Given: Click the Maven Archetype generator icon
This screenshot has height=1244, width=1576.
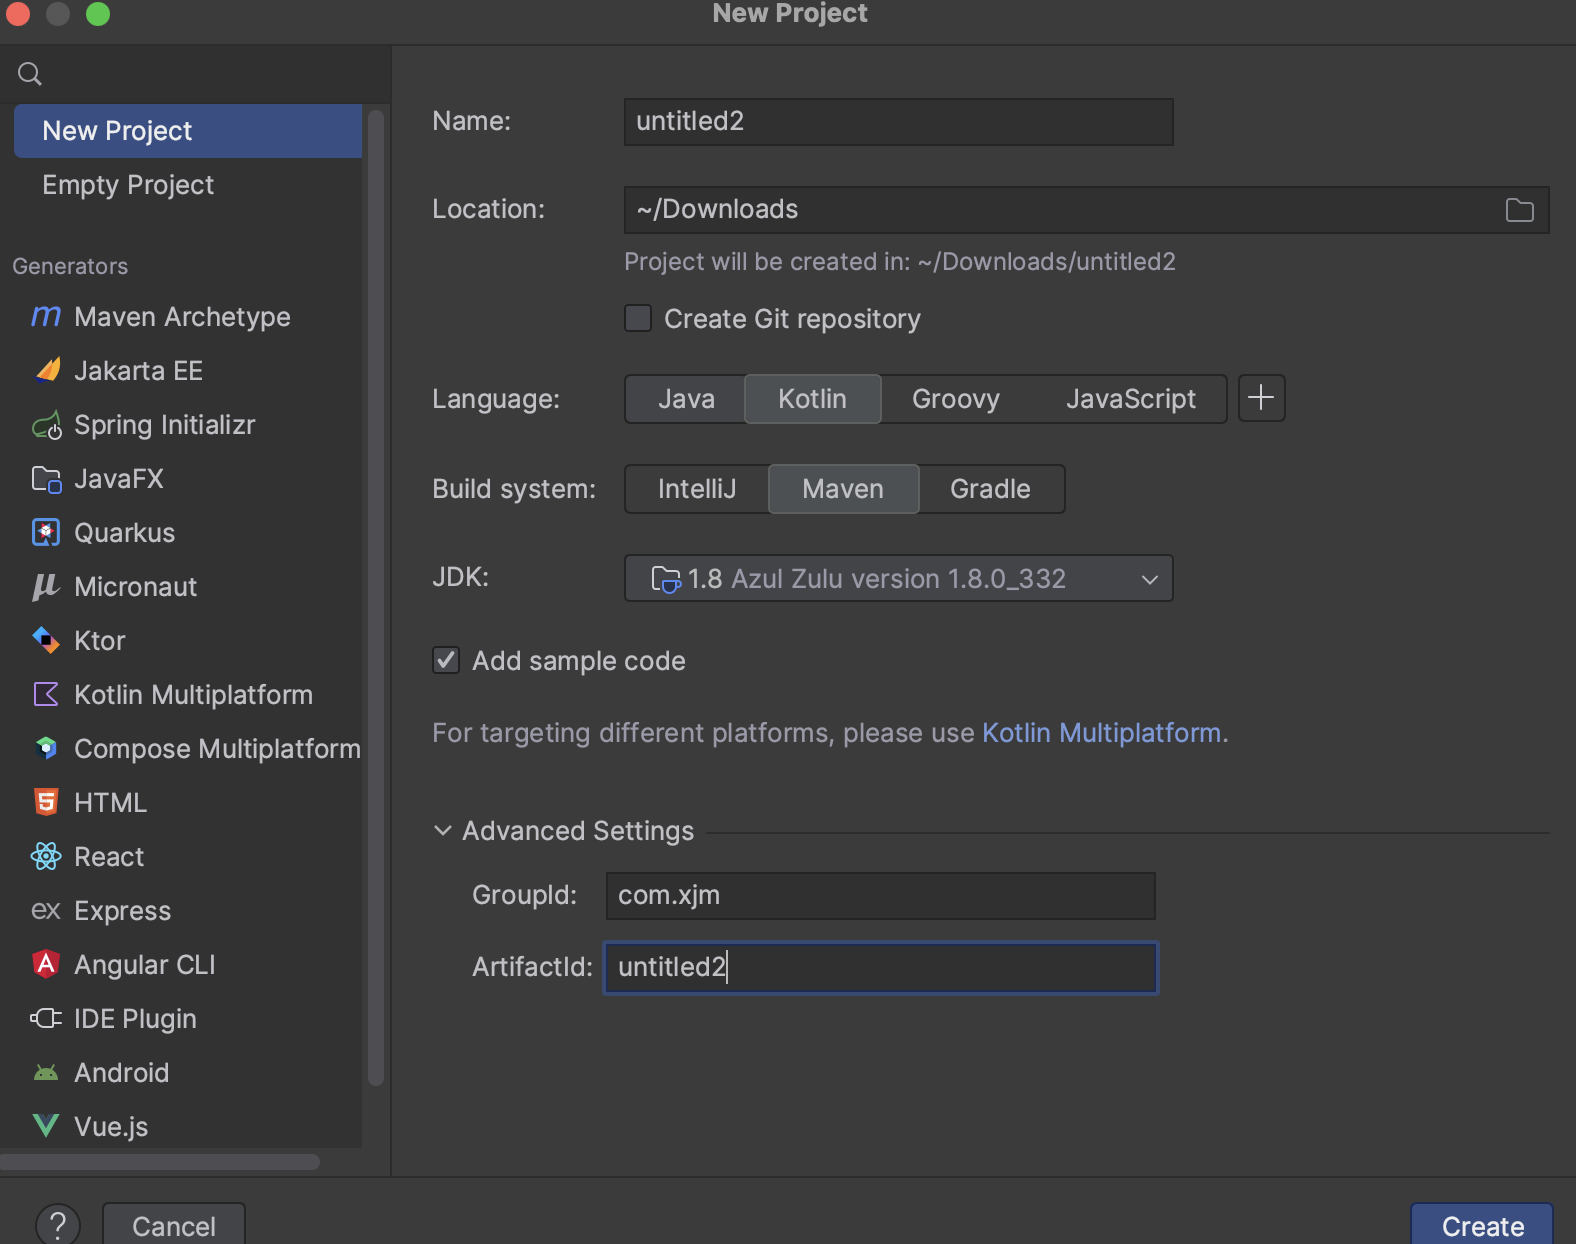Looking at the screenshot, I should tap(46, 317).
